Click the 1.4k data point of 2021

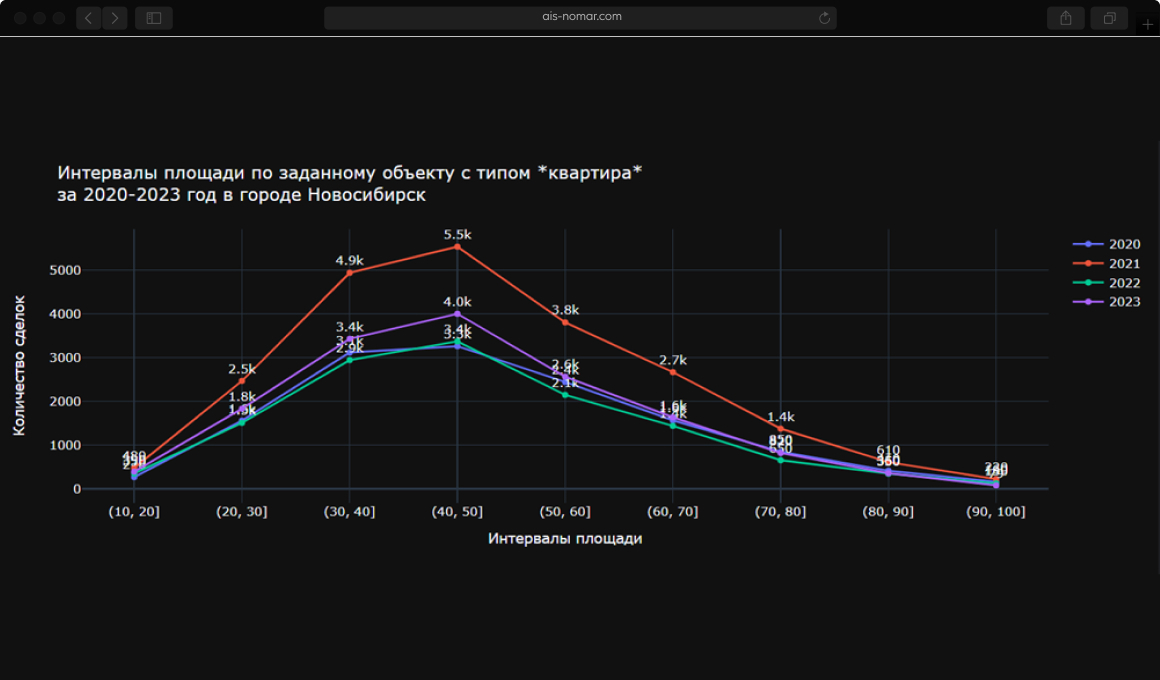pos(780,429)
